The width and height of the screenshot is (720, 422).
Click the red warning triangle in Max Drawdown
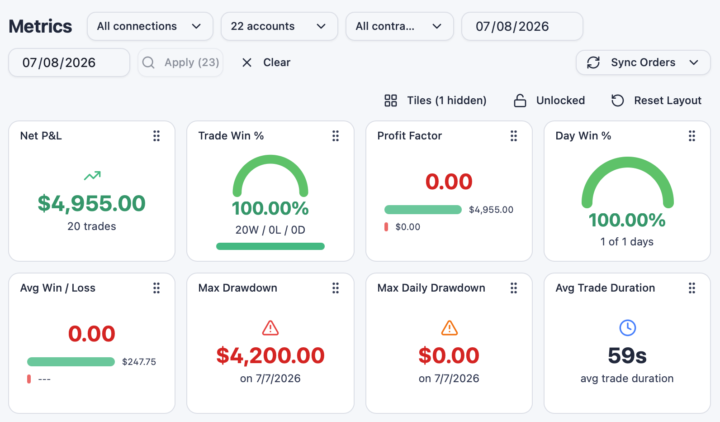270,328
